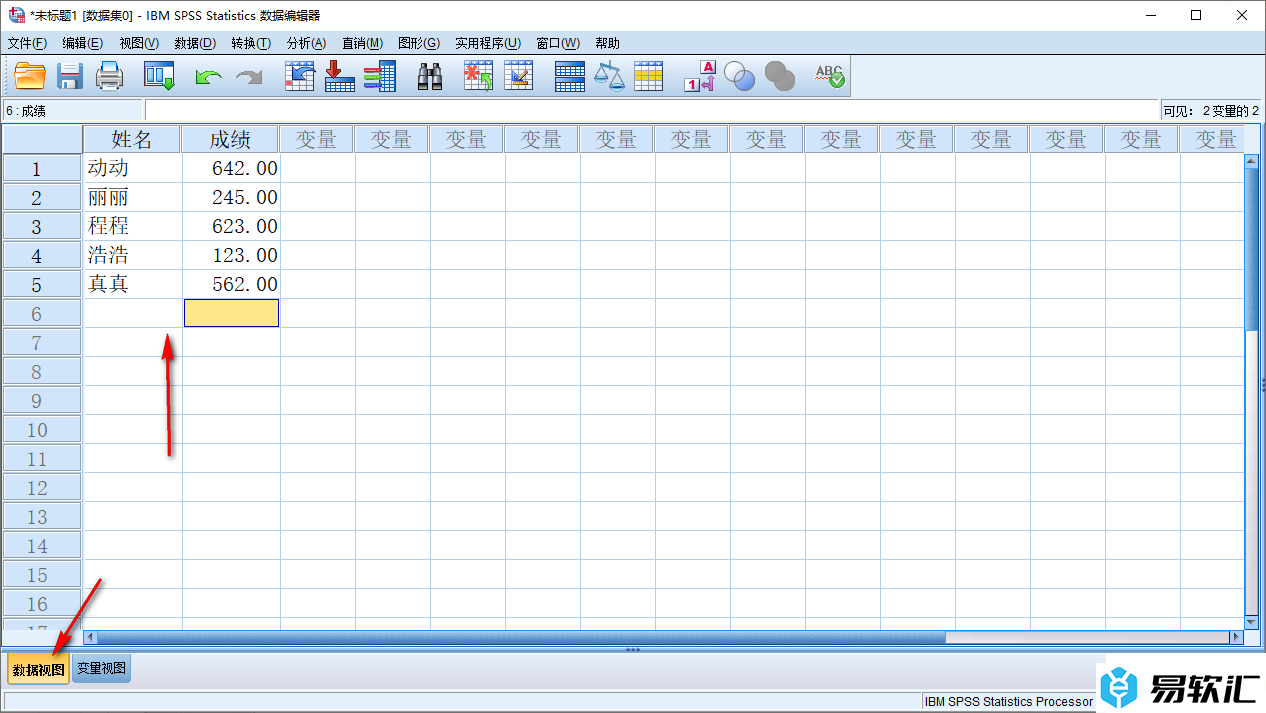This screenshot has width=1266, height=713.
Task: Open Find with binoculars icon
Action: (x=430, y=76)
